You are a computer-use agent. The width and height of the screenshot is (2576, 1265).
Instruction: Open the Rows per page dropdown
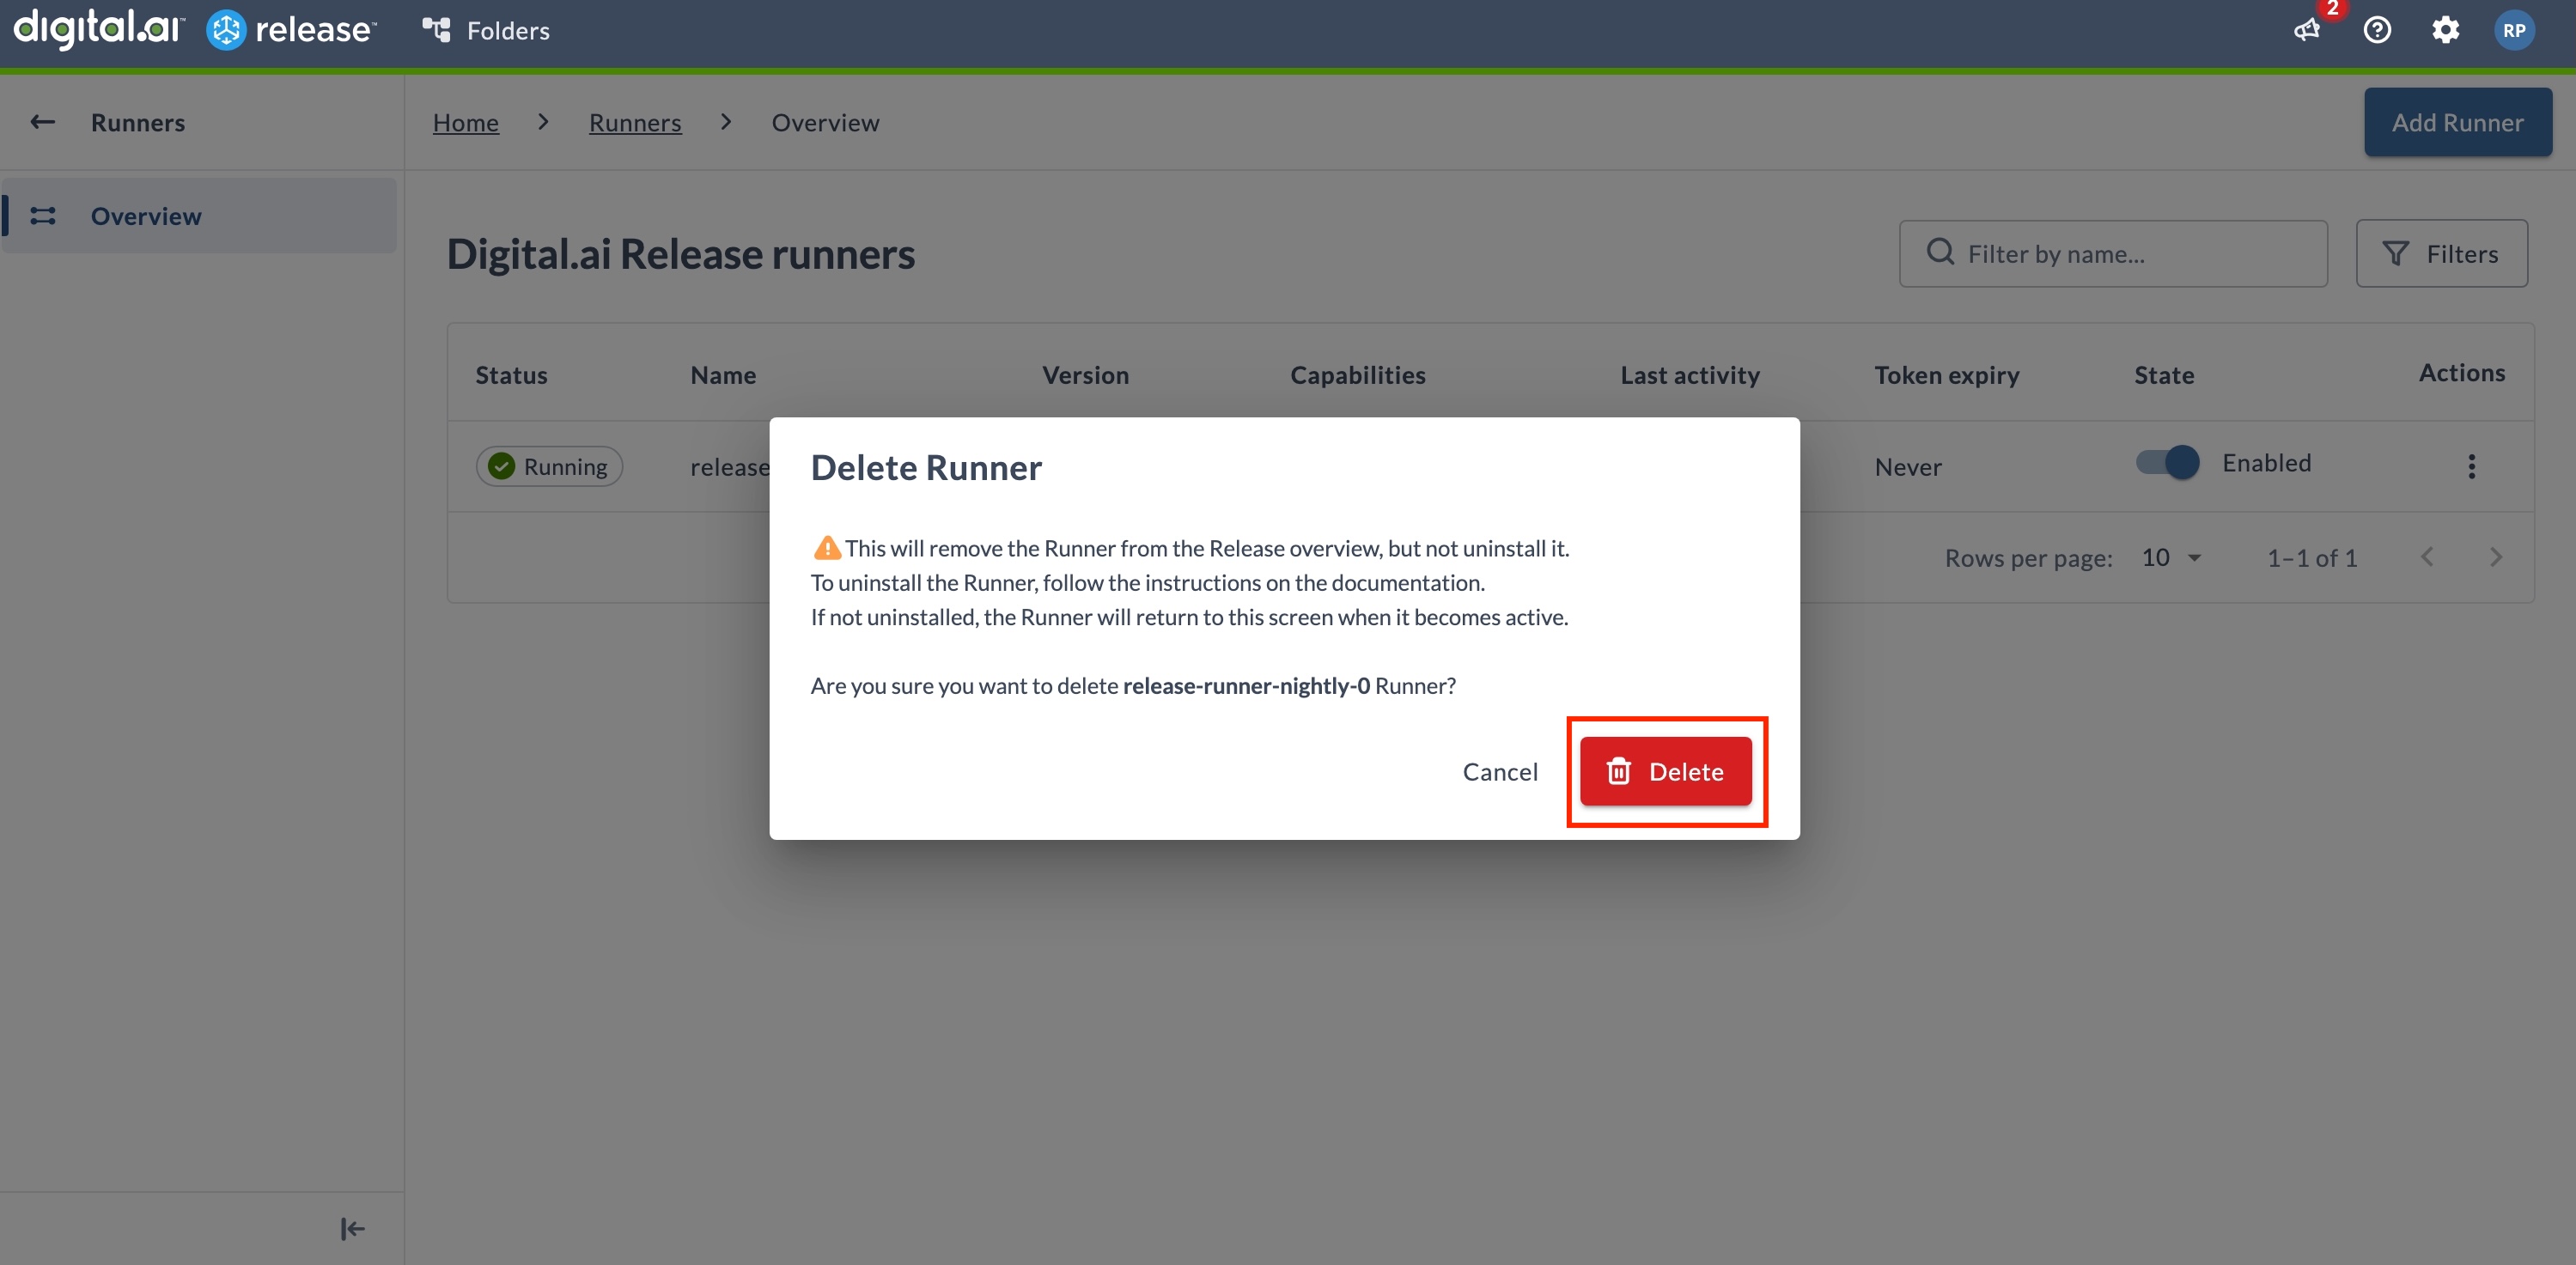pyautogui.click(x=2169, y=557)
